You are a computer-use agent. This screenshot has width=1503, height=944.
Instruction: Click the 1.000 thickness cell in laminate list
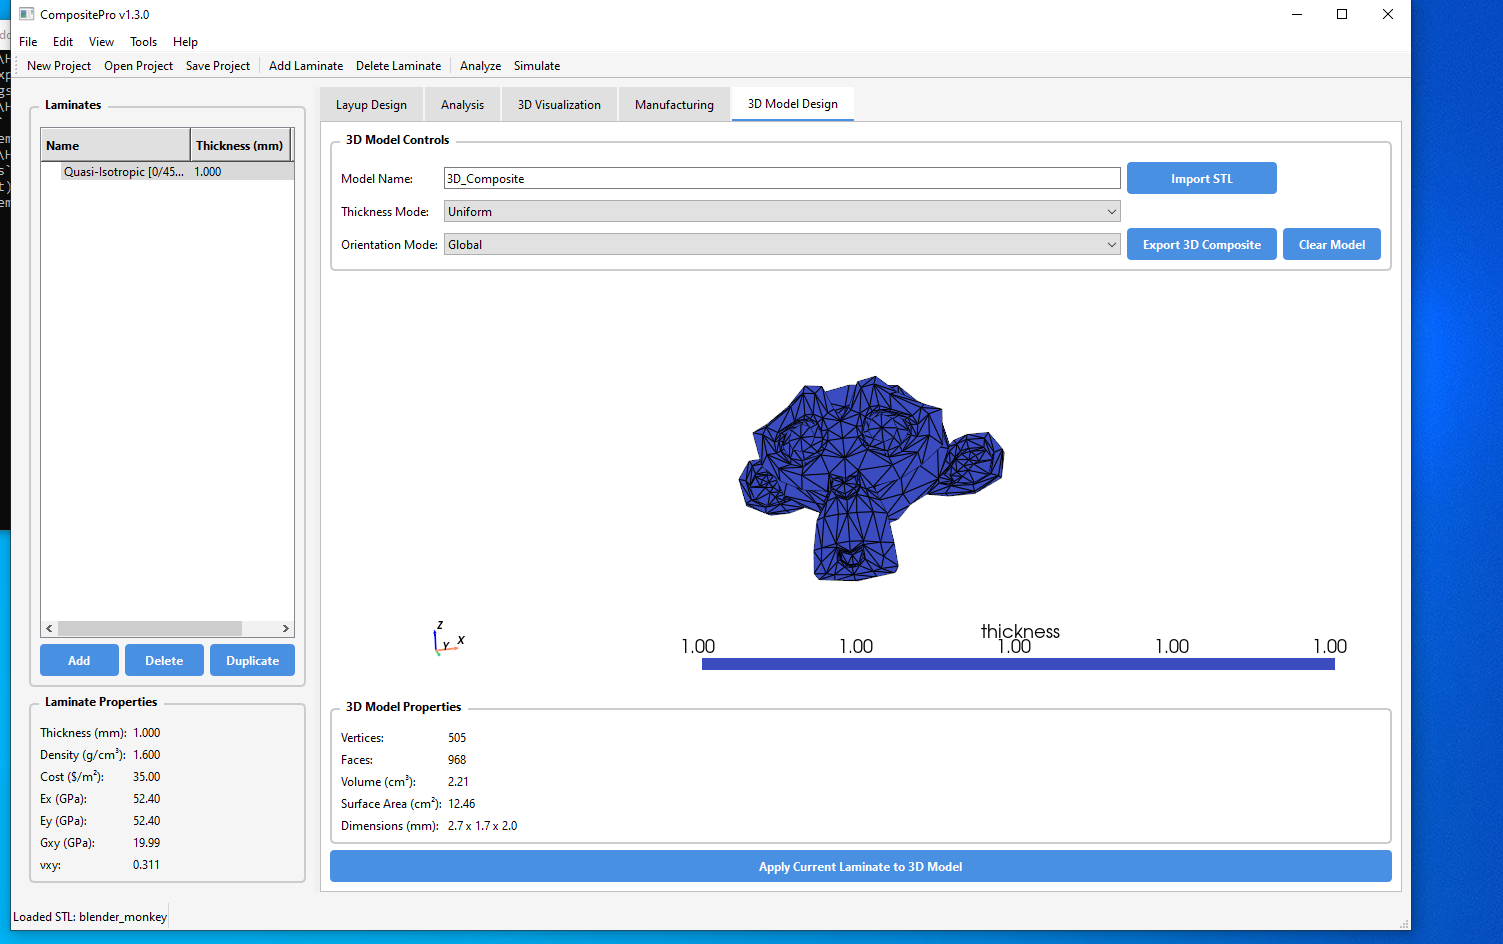[x=208, y=172]
